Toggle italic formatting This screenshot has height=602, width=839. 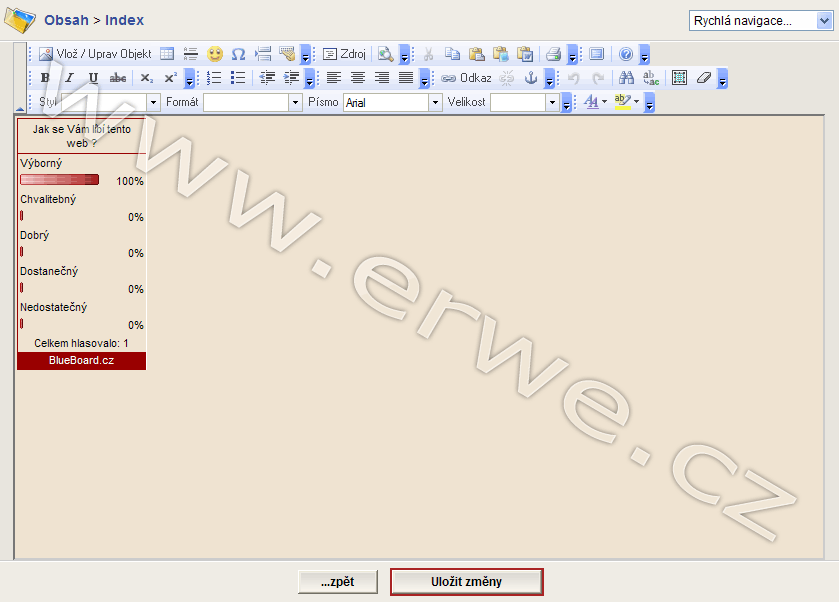pyautogui.click(x=69, y=78)
